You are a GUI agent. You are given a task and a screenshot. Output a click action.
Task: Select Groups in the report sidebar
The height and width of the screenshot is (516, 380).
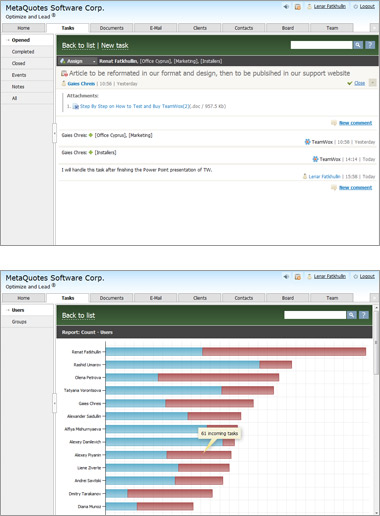click(19, 322)
